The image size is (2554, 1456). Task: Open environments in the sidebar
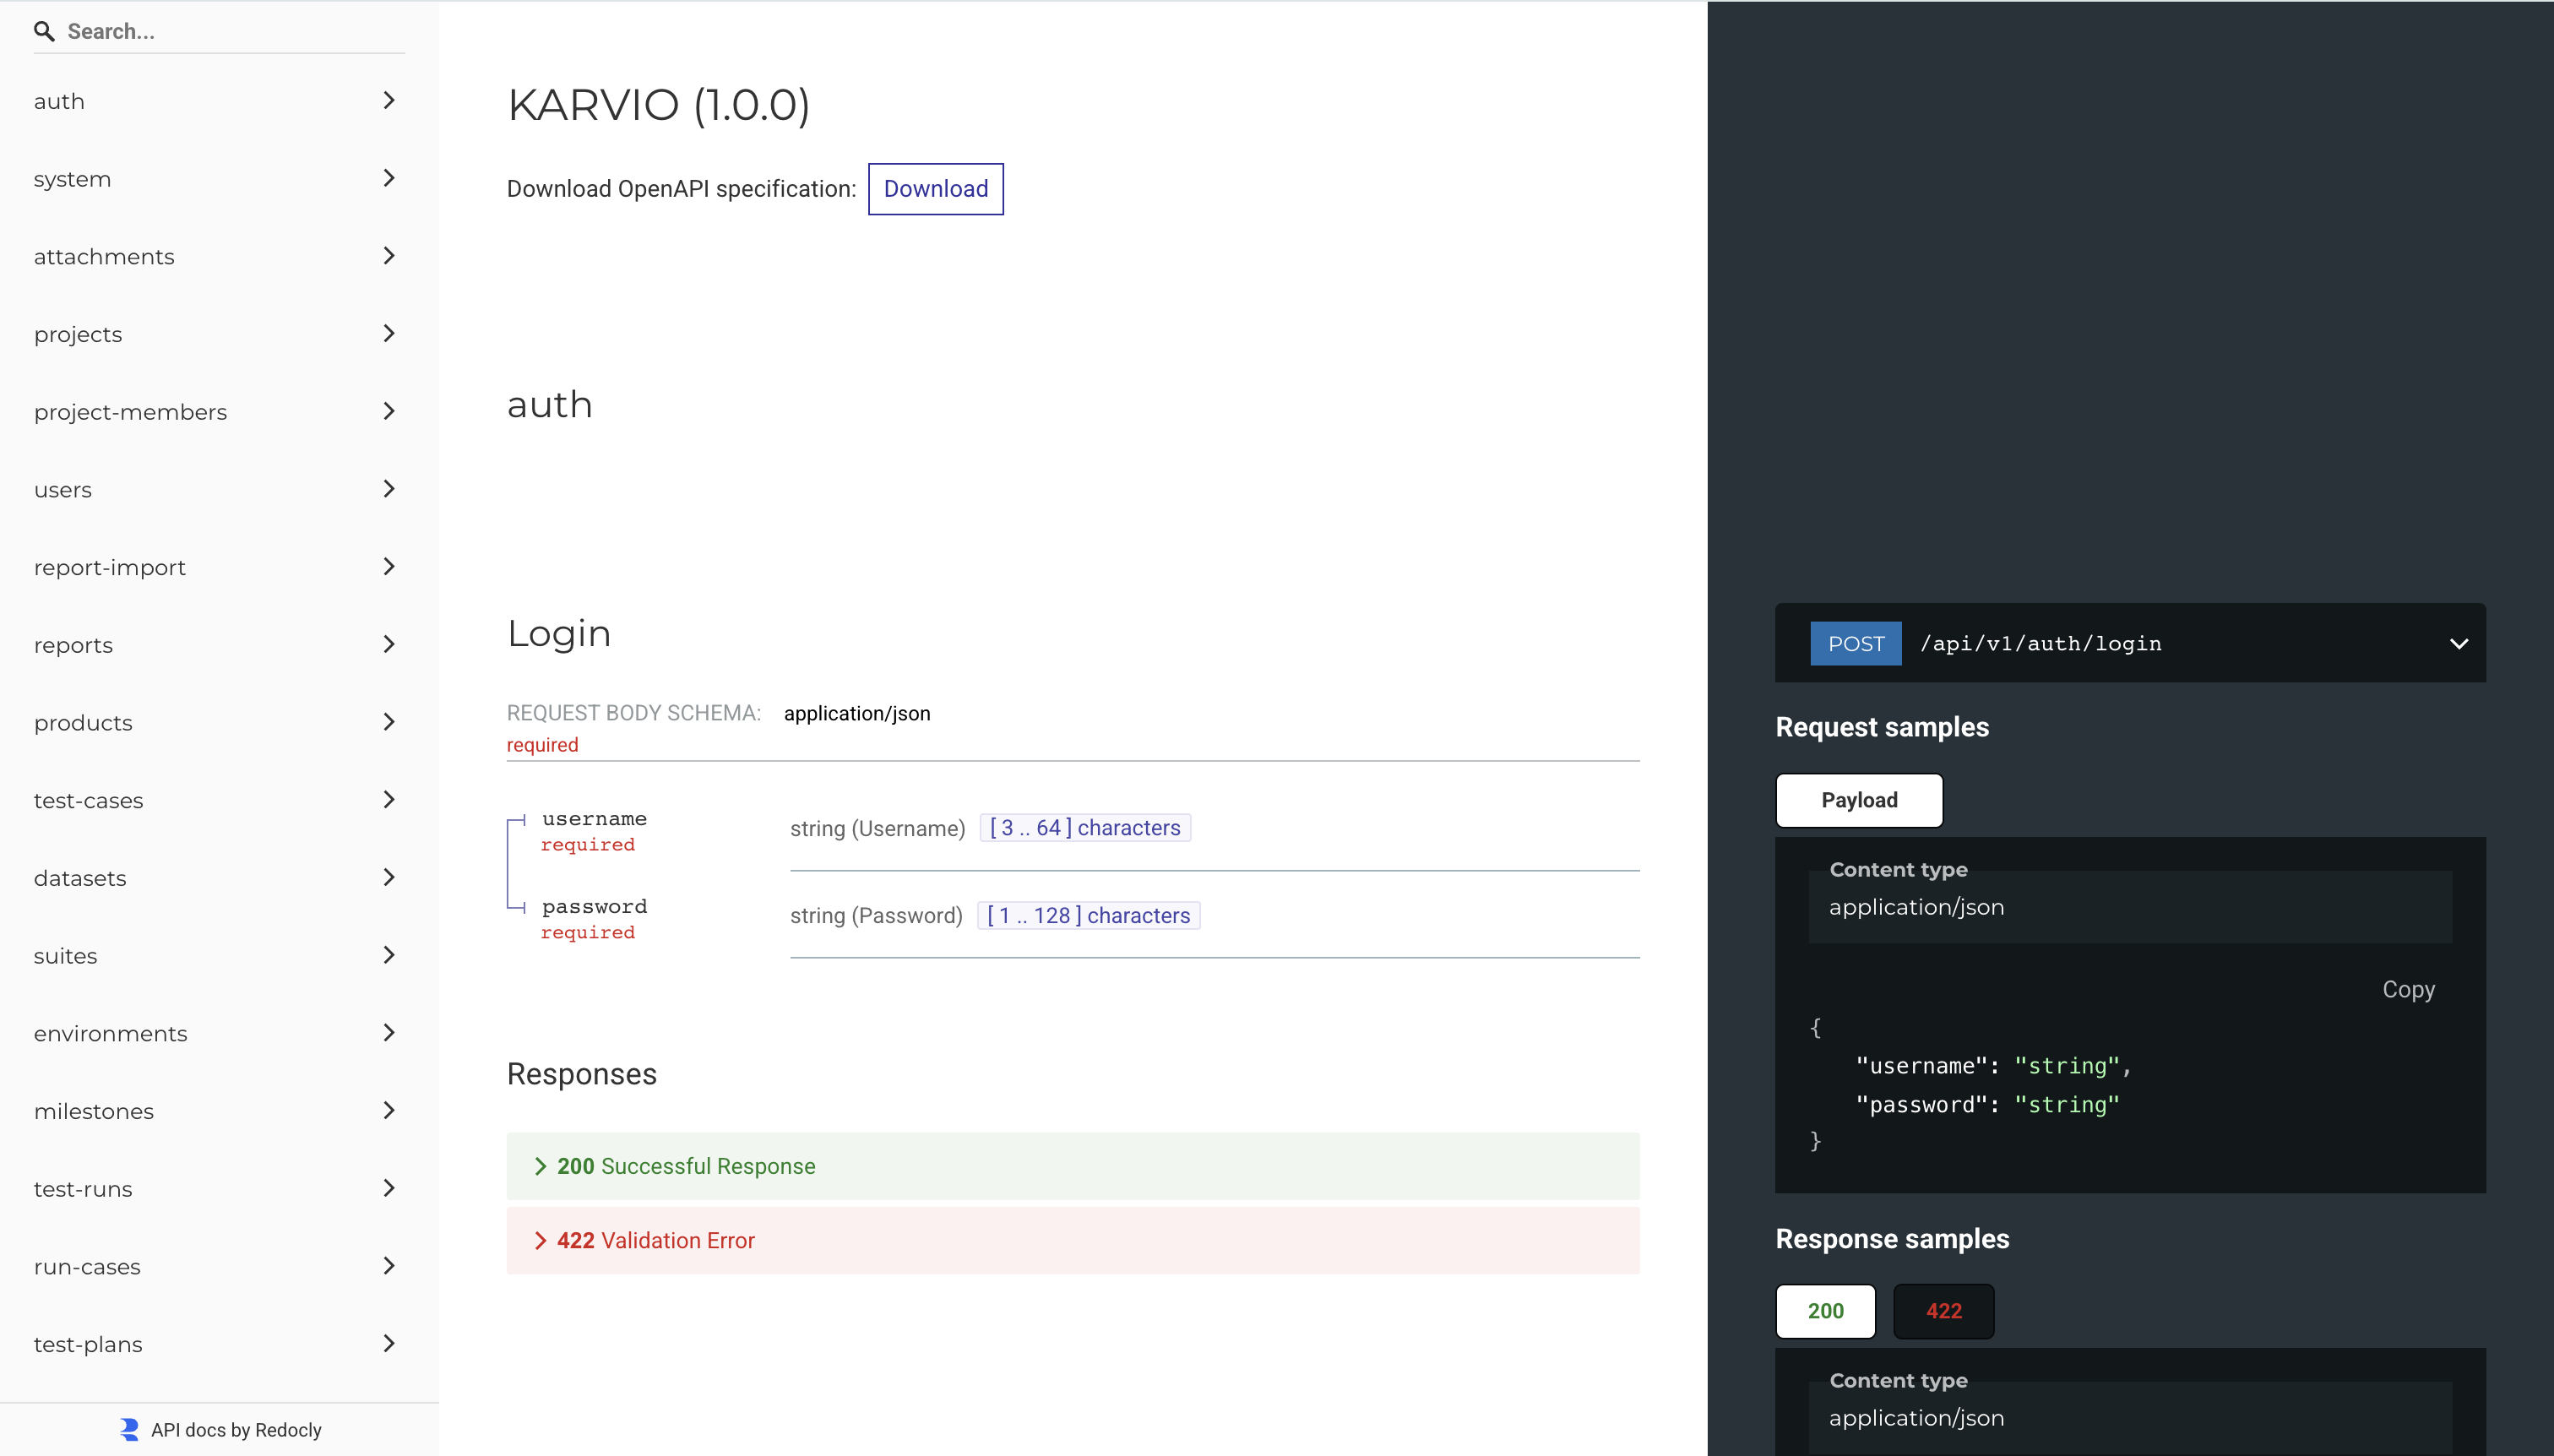coord(219,1033)
